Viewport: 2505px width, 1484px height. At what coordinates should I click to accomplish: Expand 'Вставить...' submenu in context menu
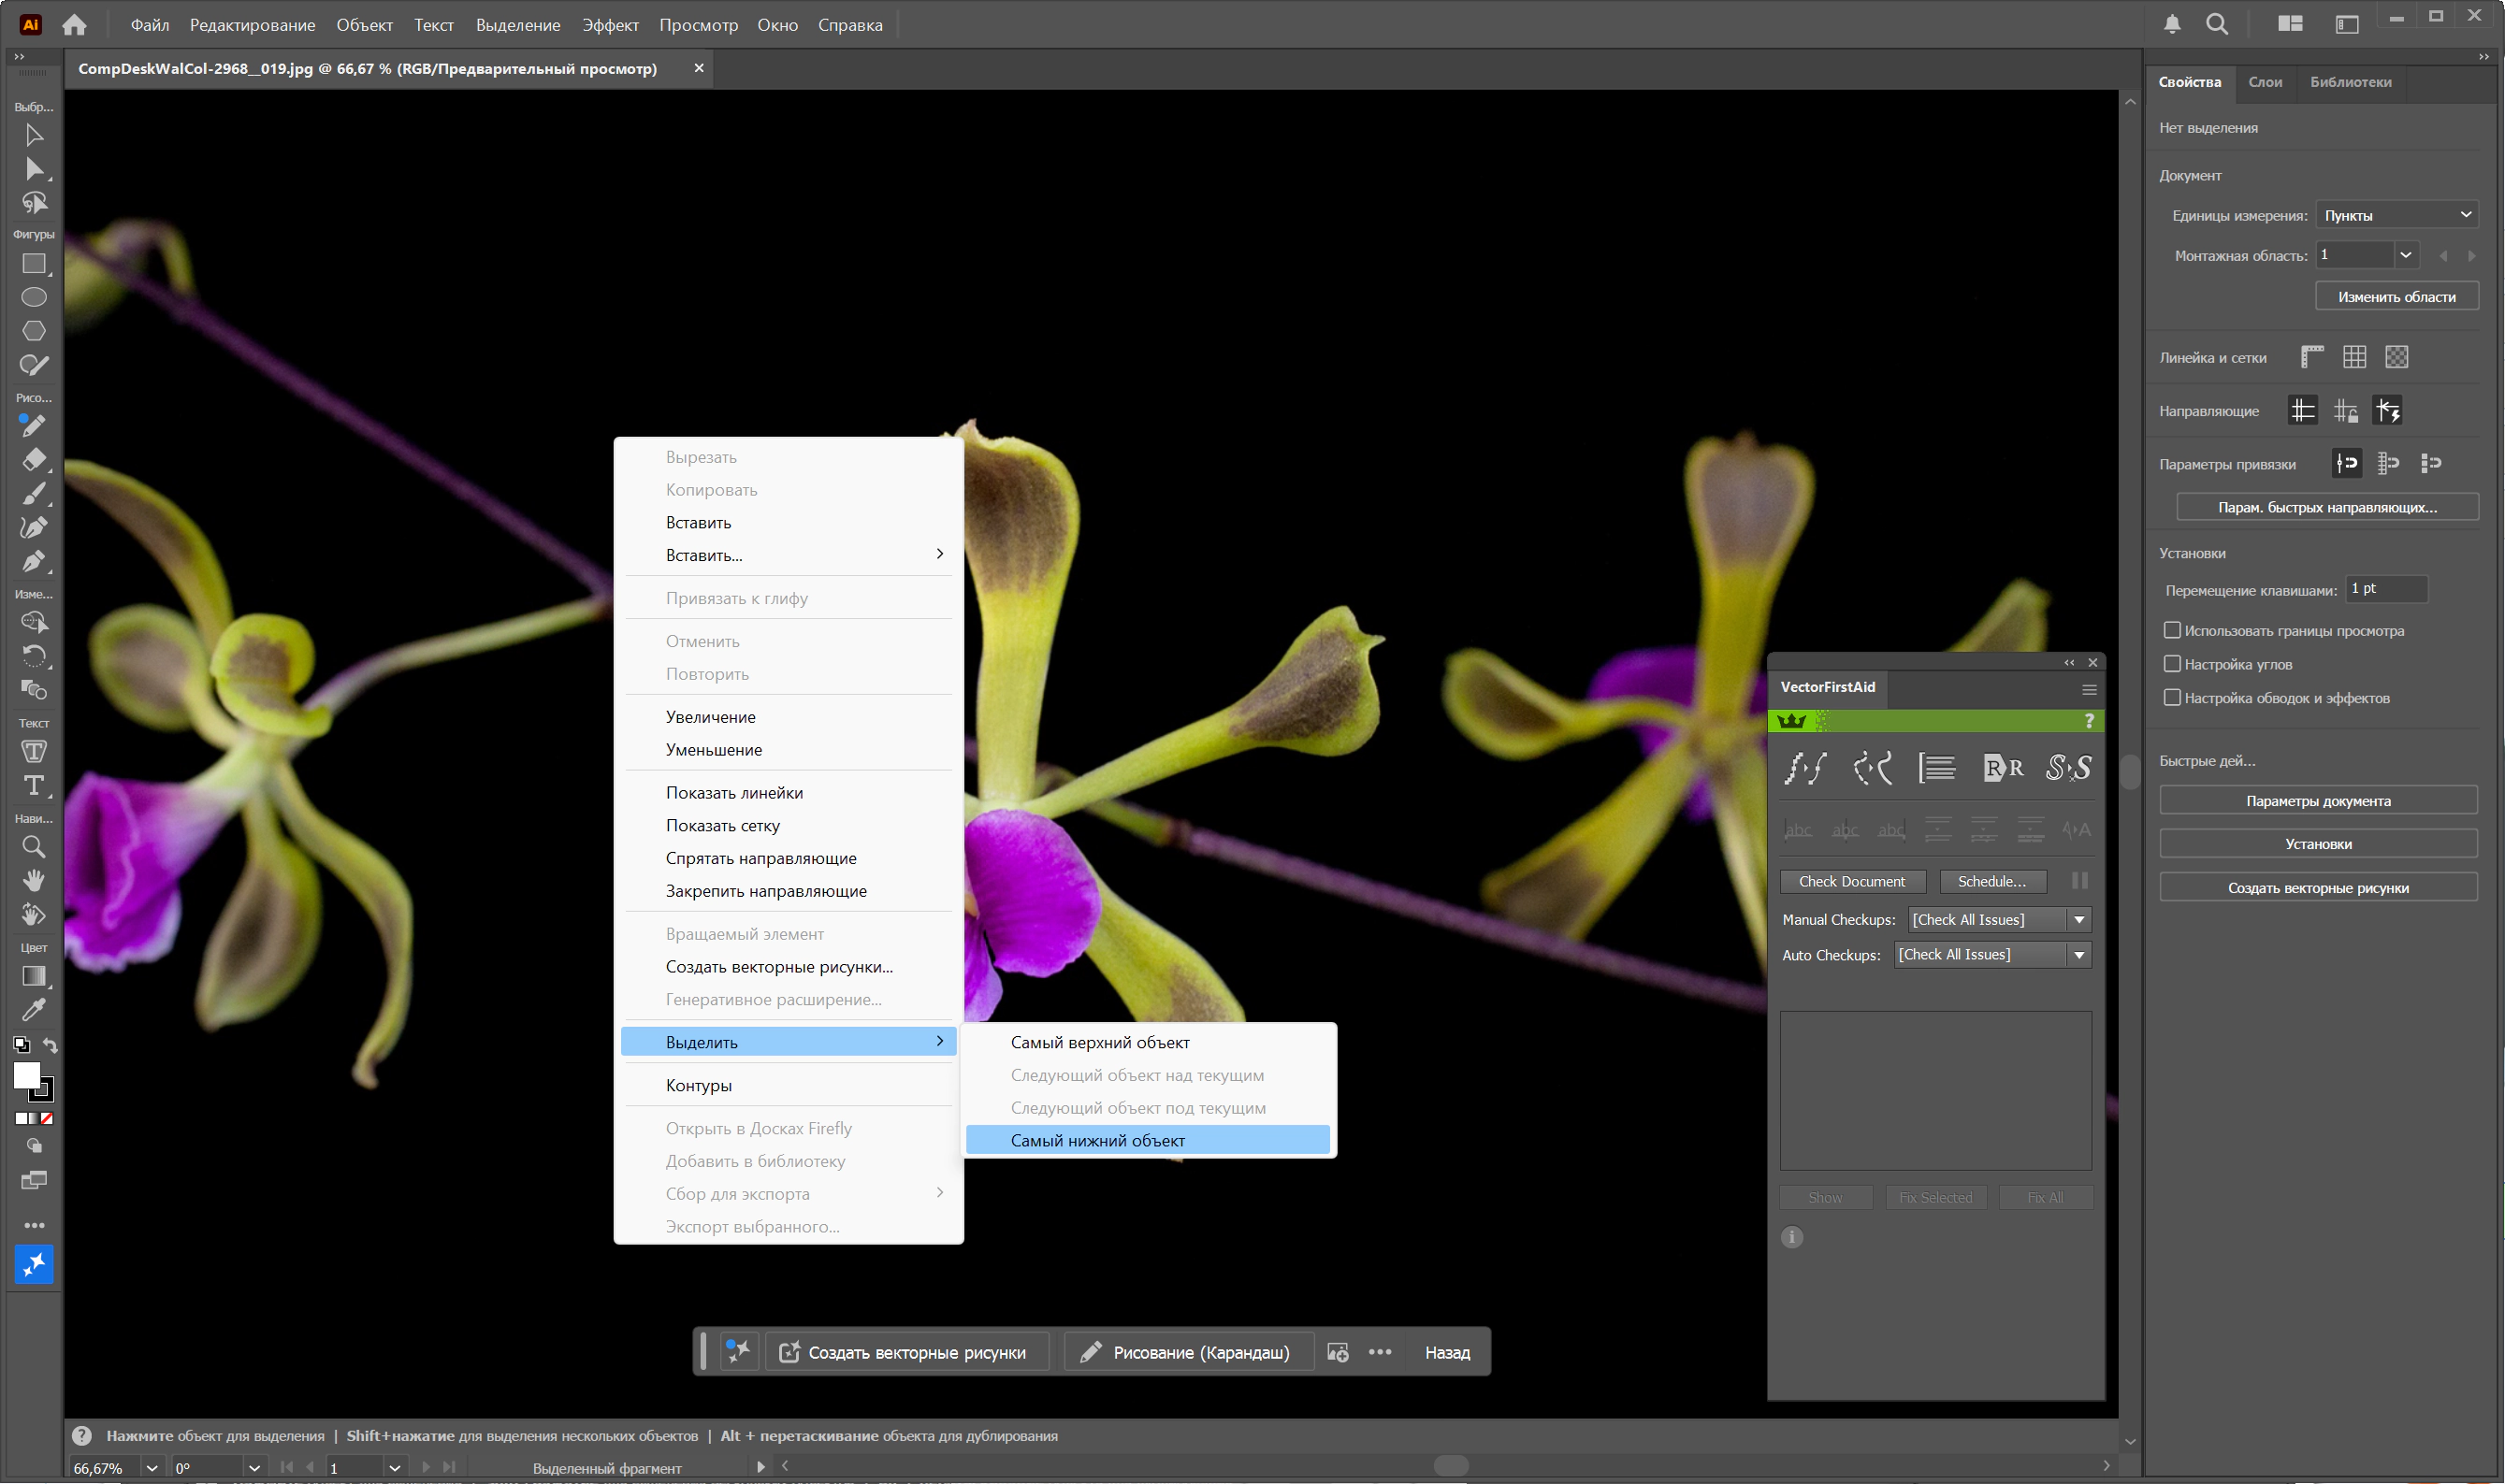788,555
